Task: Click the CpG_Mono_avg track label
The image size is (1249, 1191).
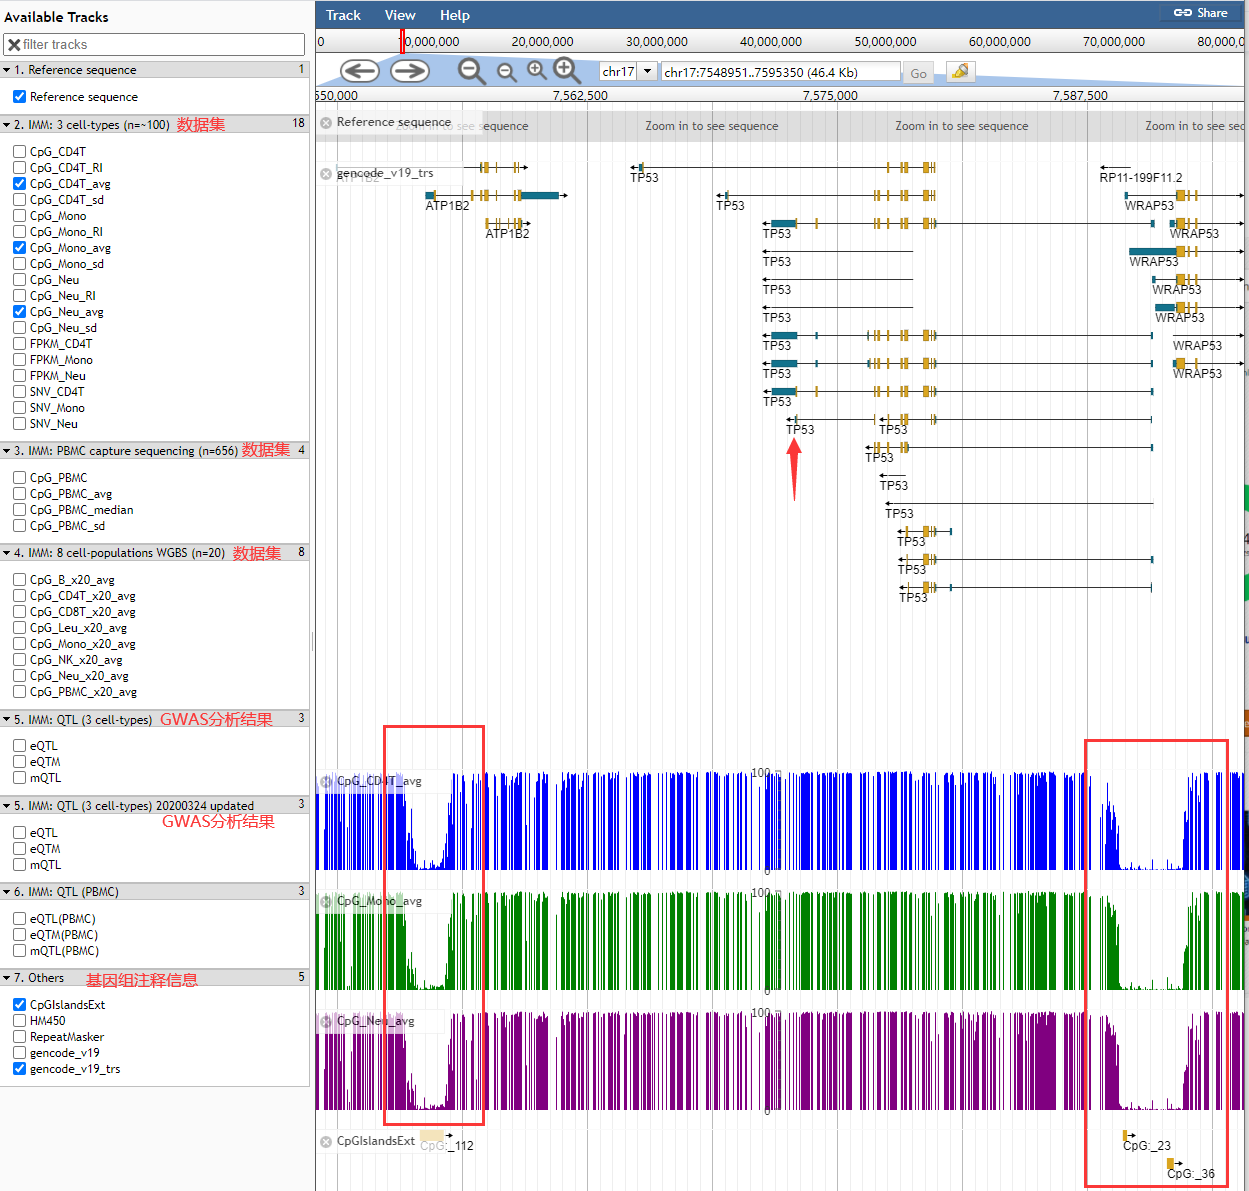Action: 379,902
